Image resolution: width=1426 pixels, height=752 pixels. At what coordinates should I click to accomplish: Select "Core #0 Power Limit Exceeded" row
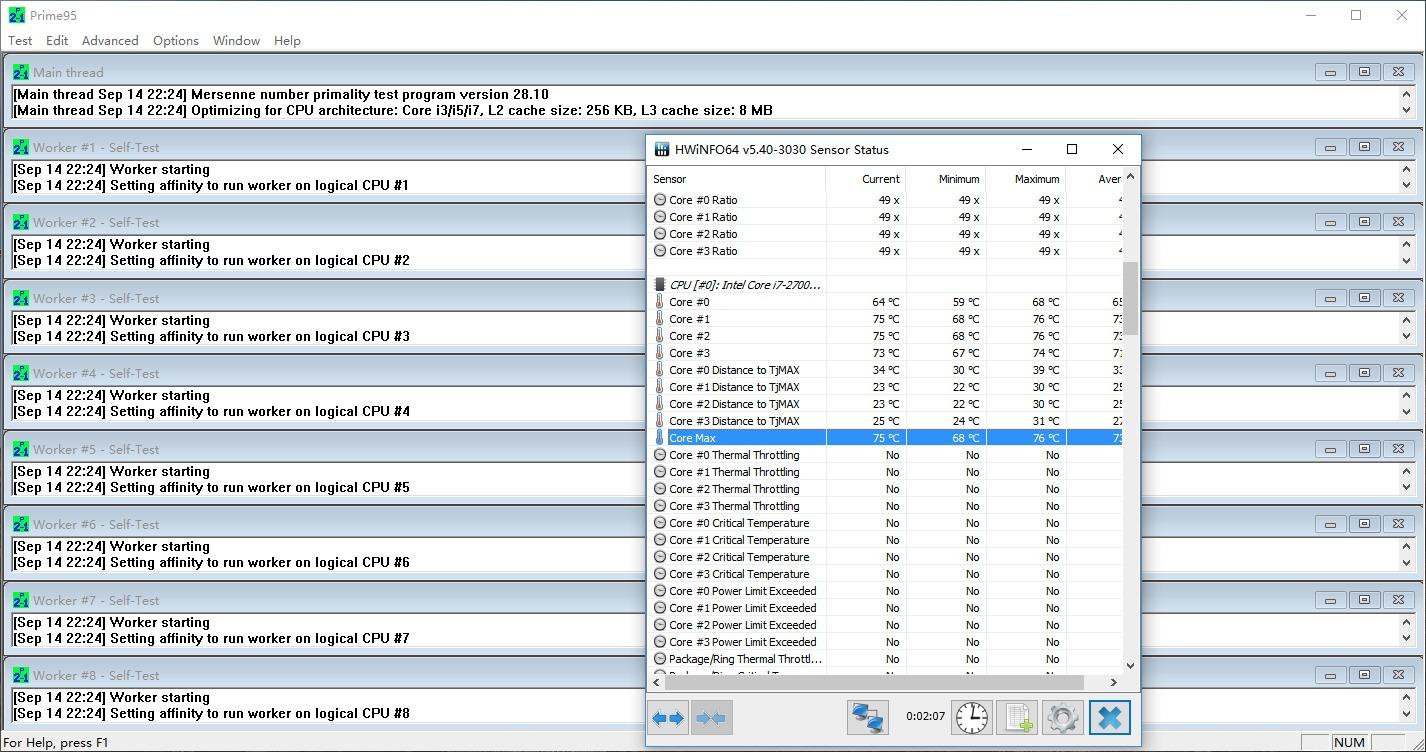885,591
